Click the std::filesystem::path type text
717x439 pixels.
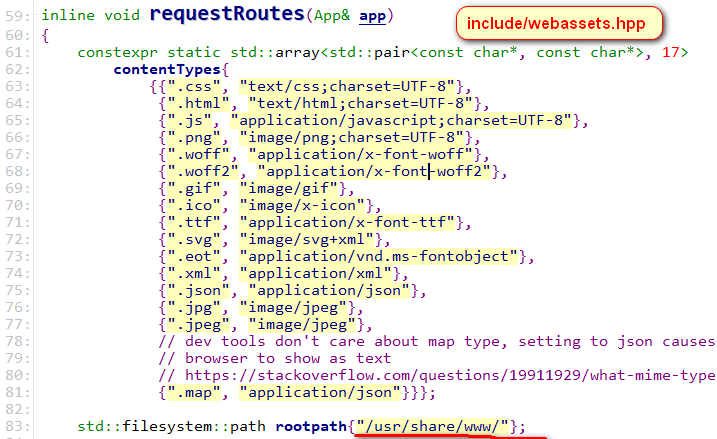[x=171, y=426]
